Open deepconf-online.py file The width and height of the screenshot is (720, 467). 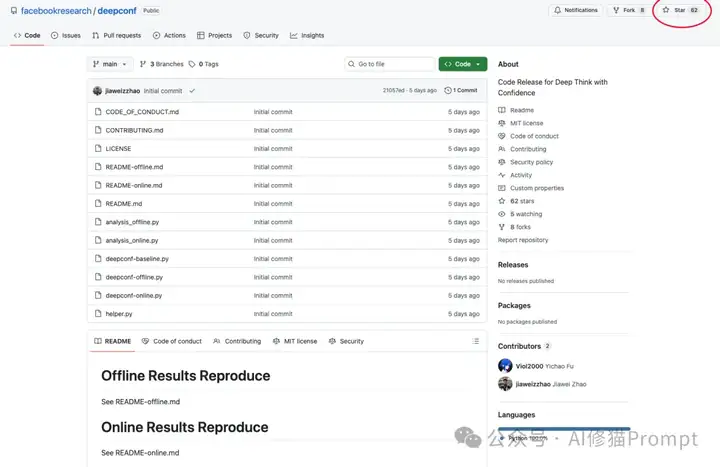(134, 296)
